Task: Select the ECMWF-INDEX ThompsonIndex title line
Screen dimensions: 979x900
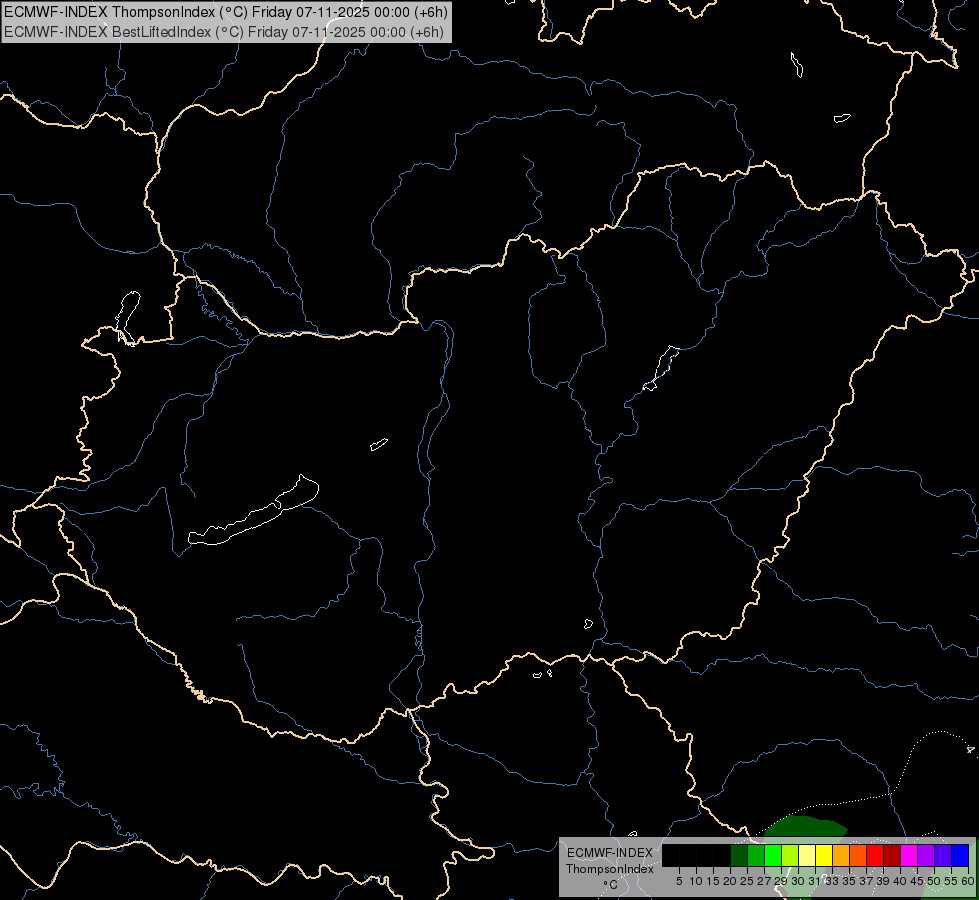Action: 225,12
